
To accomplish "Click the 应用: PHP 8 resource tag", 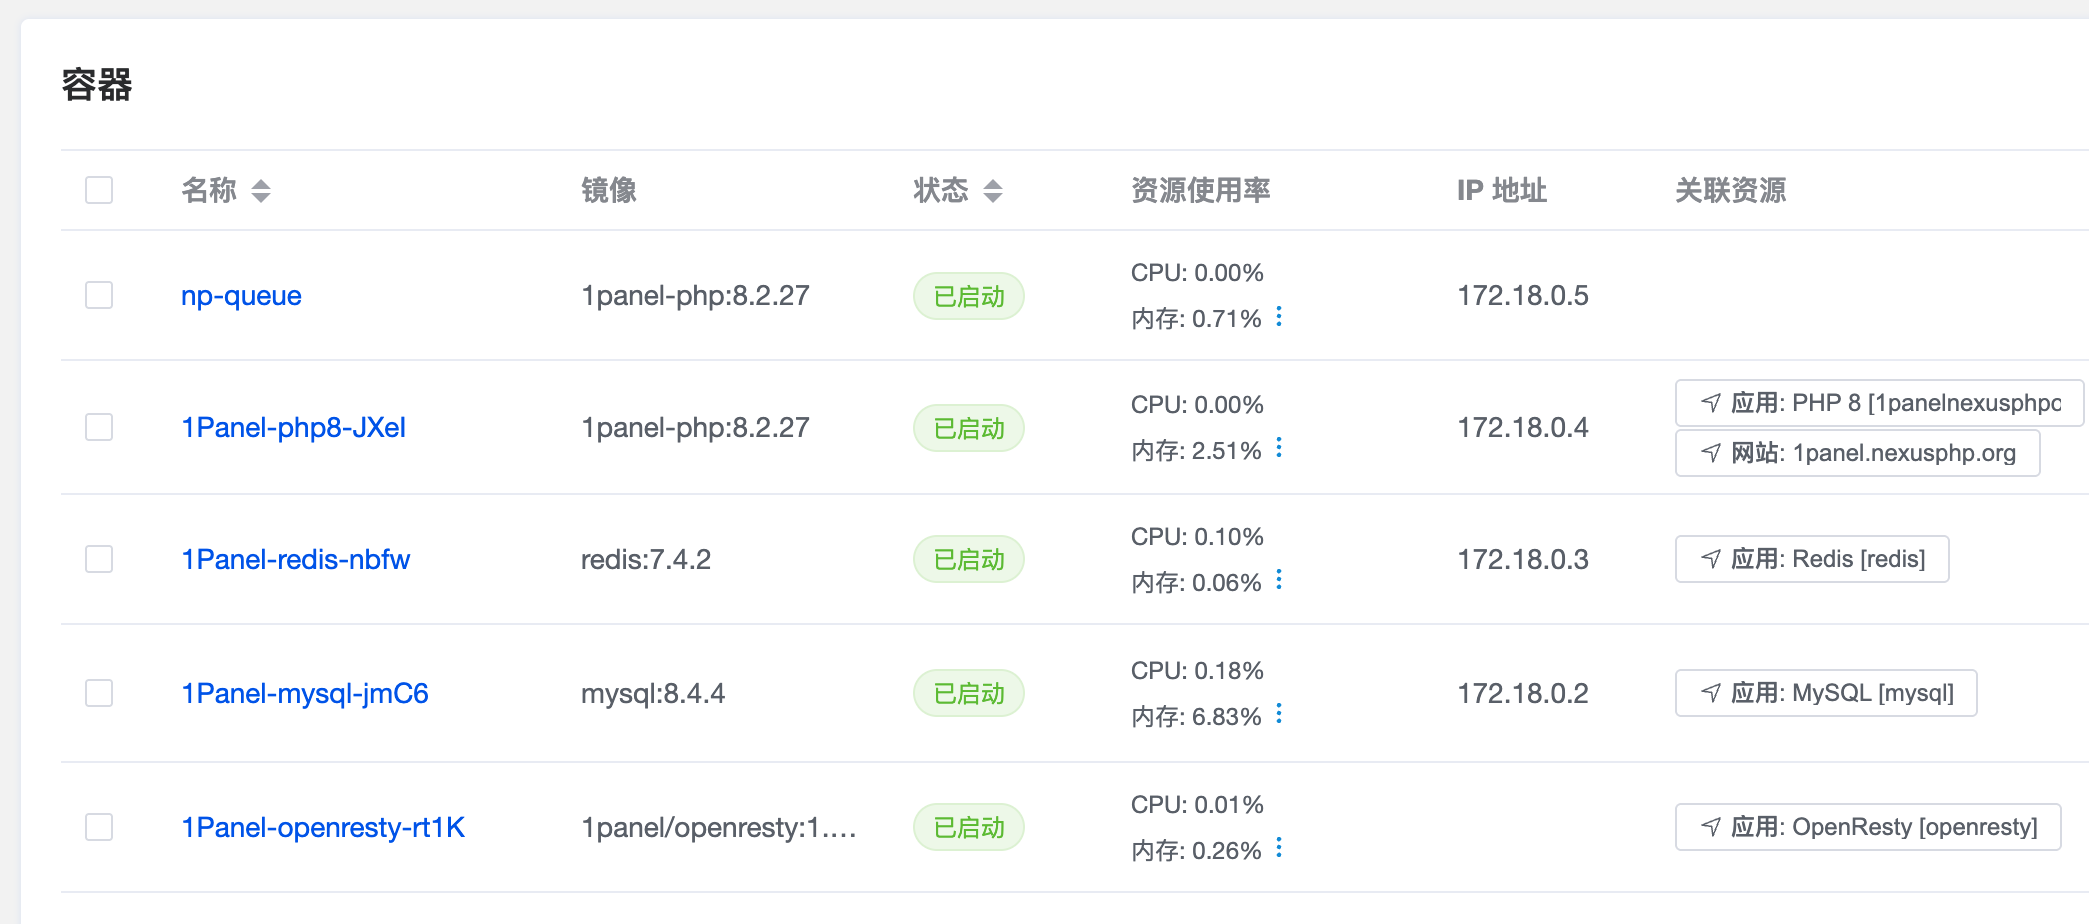I will [x=1879, y=403].
